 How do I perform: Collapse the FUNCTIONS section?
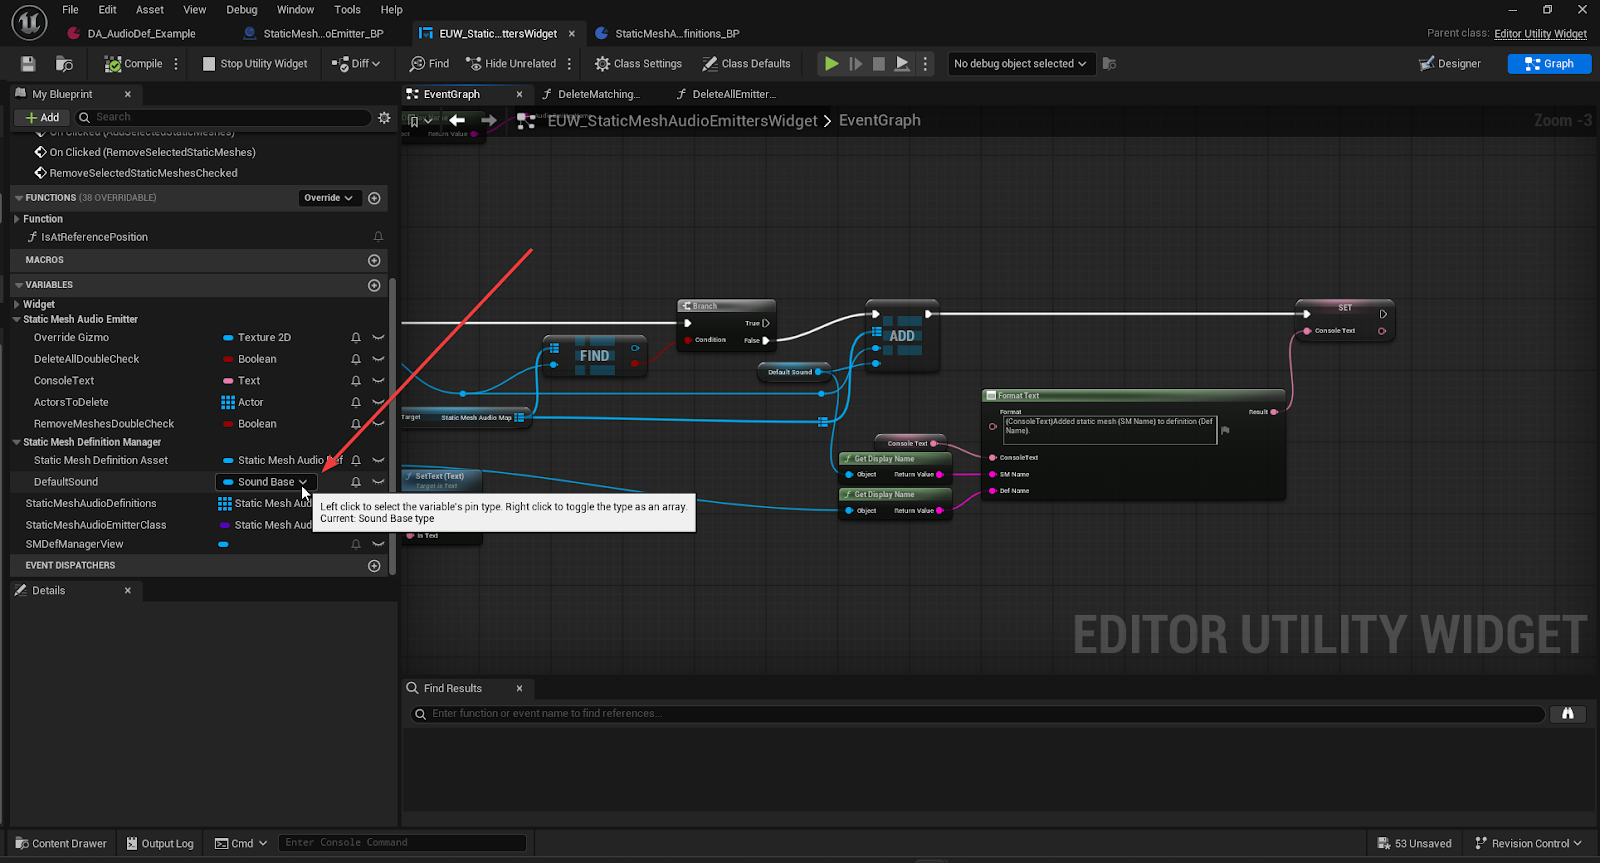click(19, 198)
